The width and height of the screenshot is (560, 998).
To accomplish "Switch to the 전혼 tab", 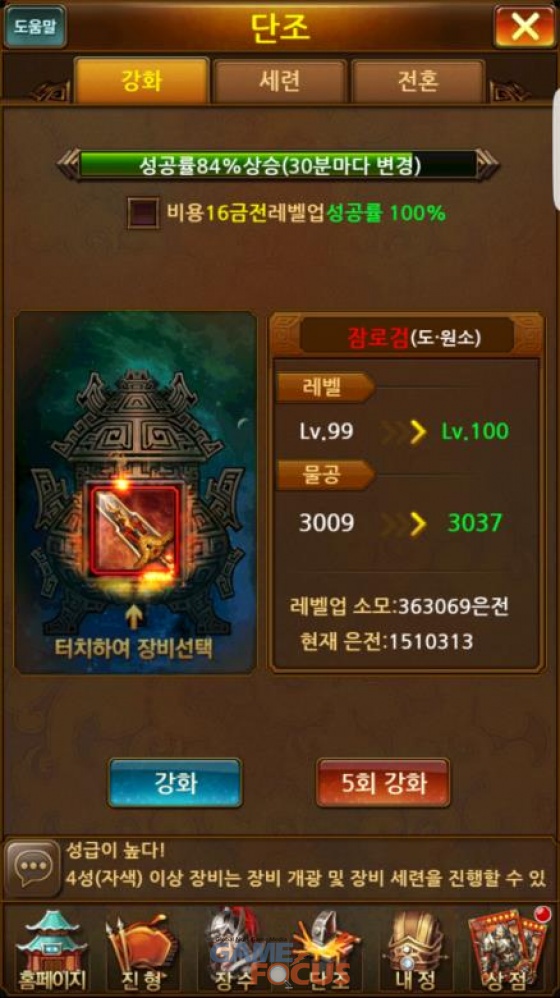I will (x=418, y=81).
